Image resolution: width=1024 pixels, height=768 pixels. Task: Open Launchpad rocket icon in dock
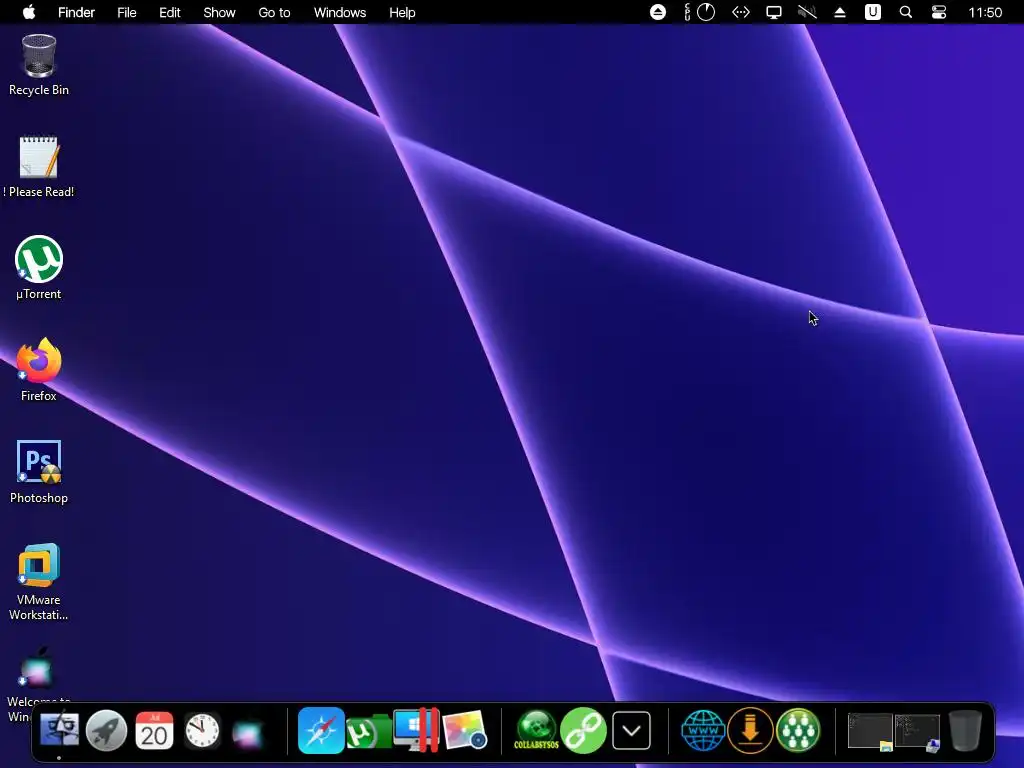pos(106,730)
